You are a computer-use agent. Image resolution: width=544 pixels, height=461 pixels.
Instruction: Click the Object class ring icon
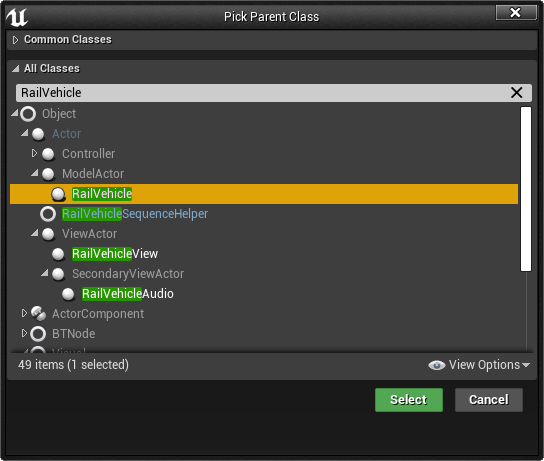pyautogui.click(x=28, y=114)
